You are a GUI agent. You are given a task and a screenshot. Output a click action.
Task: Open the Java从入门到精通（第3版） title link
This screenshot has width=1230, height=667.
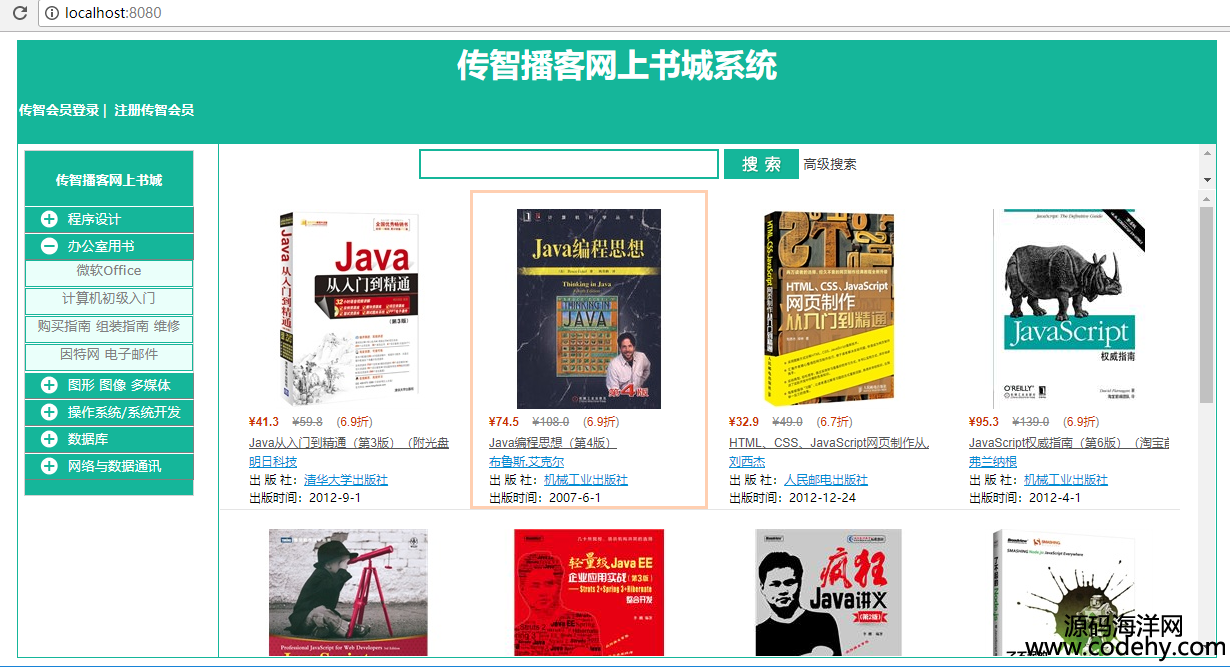349,443
